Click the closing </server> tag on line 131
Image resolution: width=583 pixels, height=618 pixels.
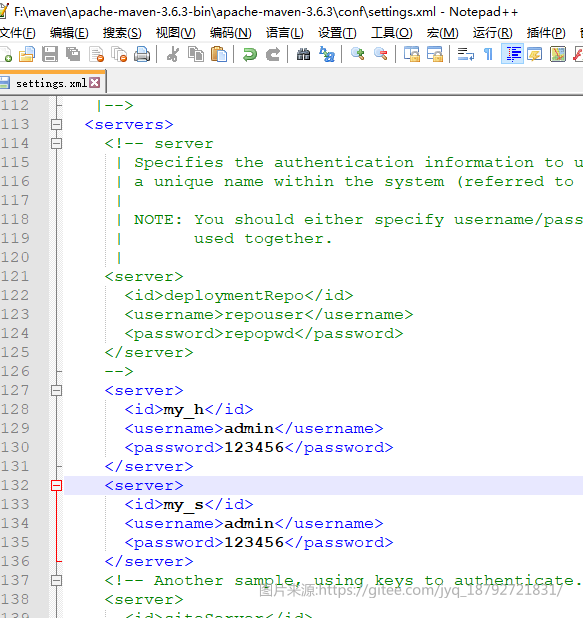point(149,467)
